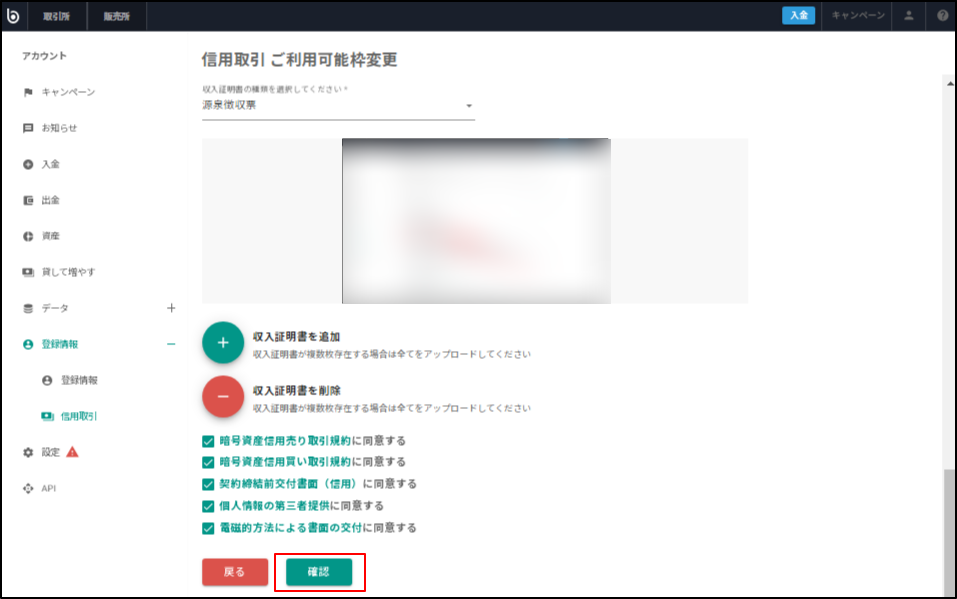Collapse the 登録情報 section with minus sign
Screen dimensions: 957x599
pos(171,344)
